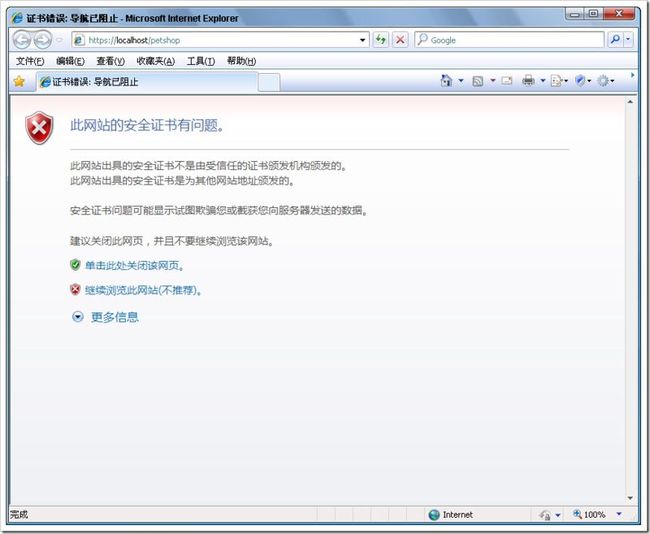
Task: Go forward with the Forward arrow button
Action: click(43, 40)
